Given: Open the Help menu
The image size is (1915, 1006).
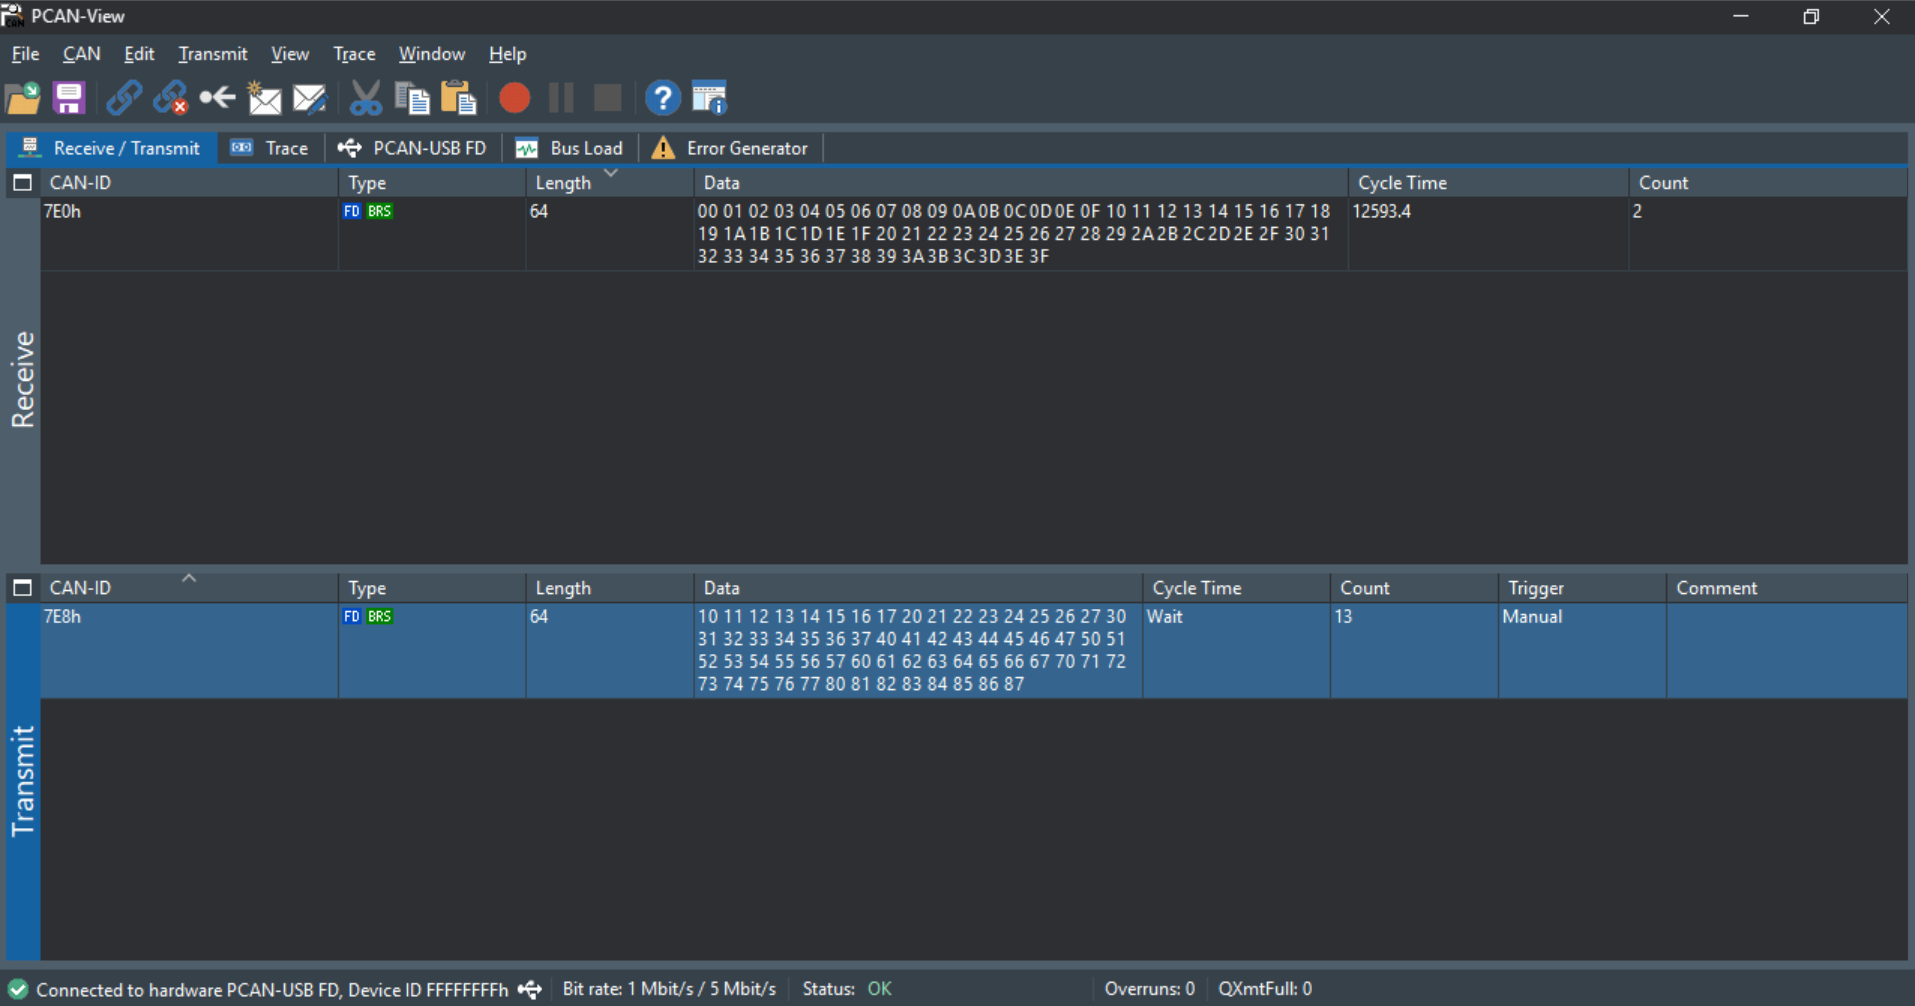Looking at the screenshot, I should coord(507,54).
